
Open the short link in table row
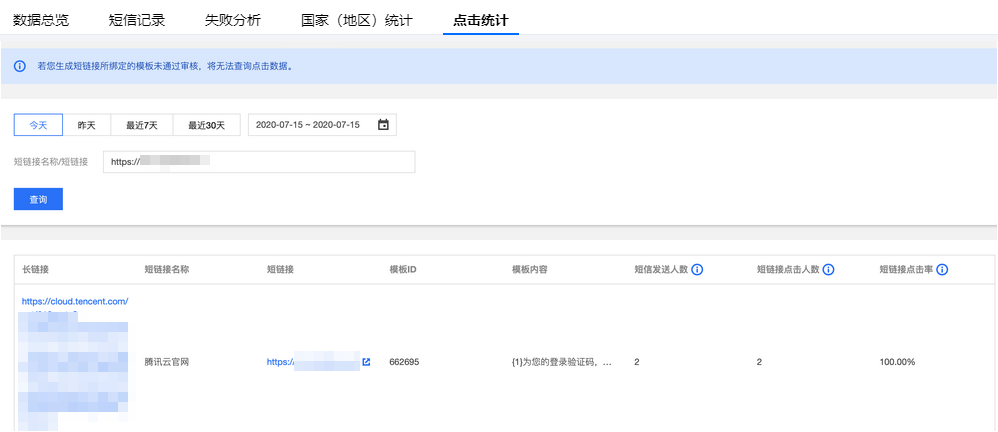point(312,362)
